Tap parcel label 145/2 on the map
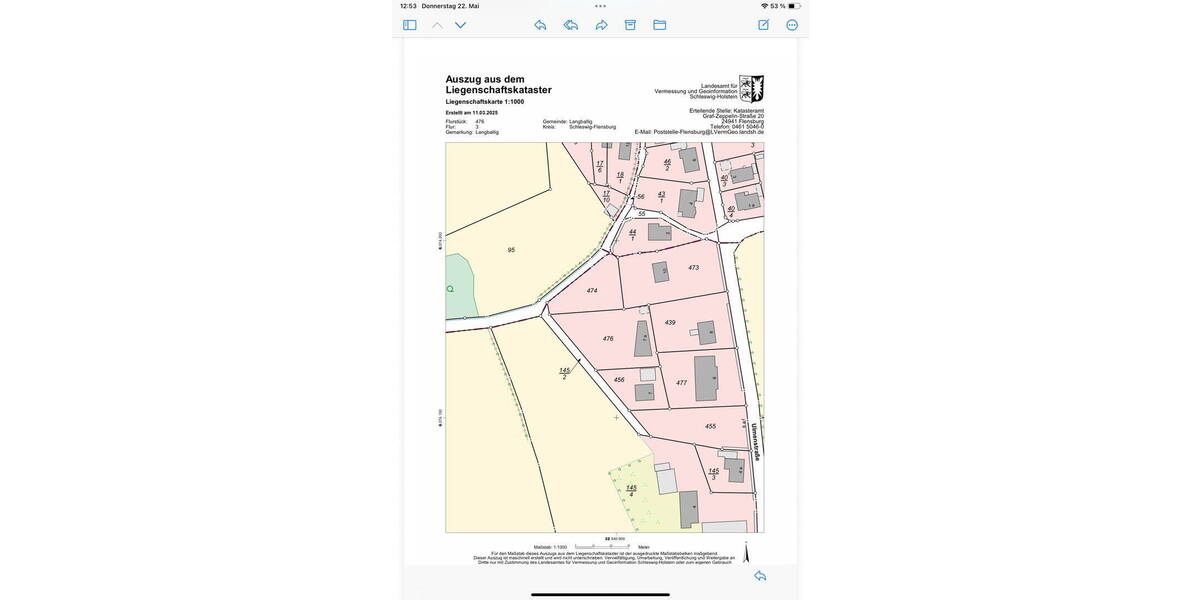This screenshot has width=1200, height=600. 565,373
